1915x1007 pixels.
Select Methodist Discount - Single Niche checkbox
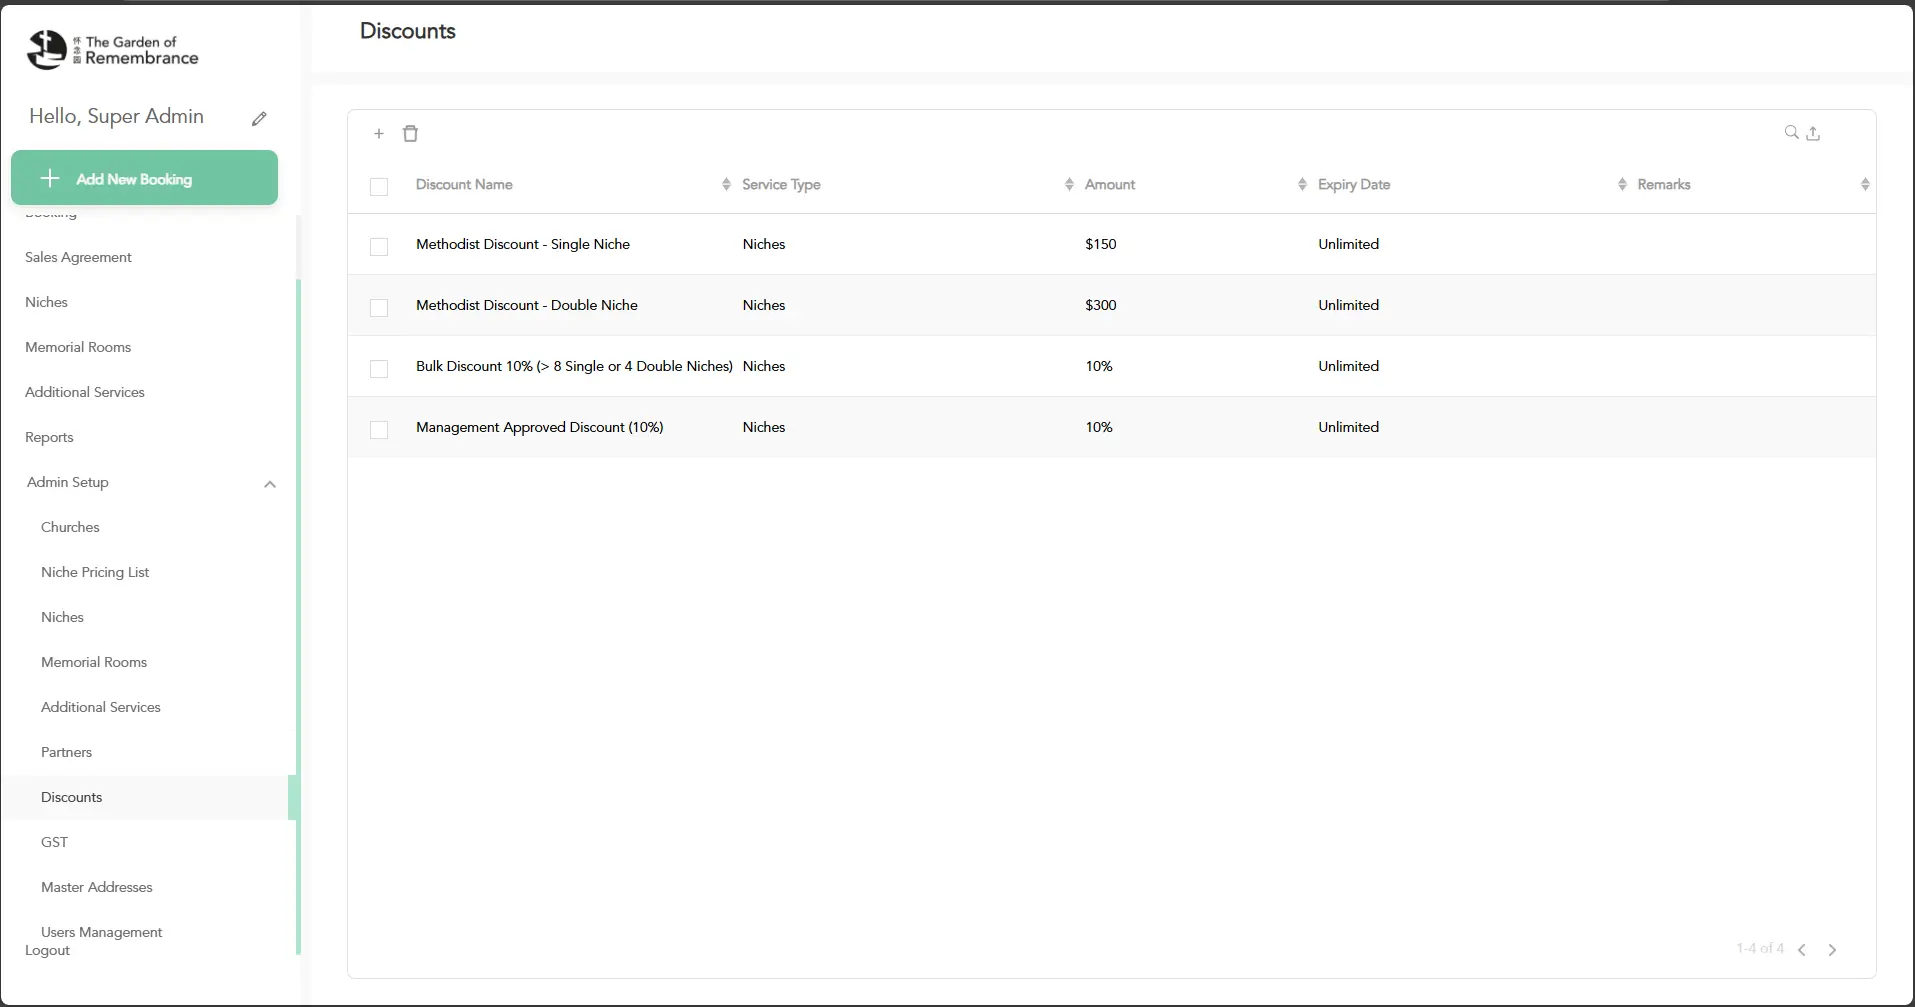[x=379, y=247]
